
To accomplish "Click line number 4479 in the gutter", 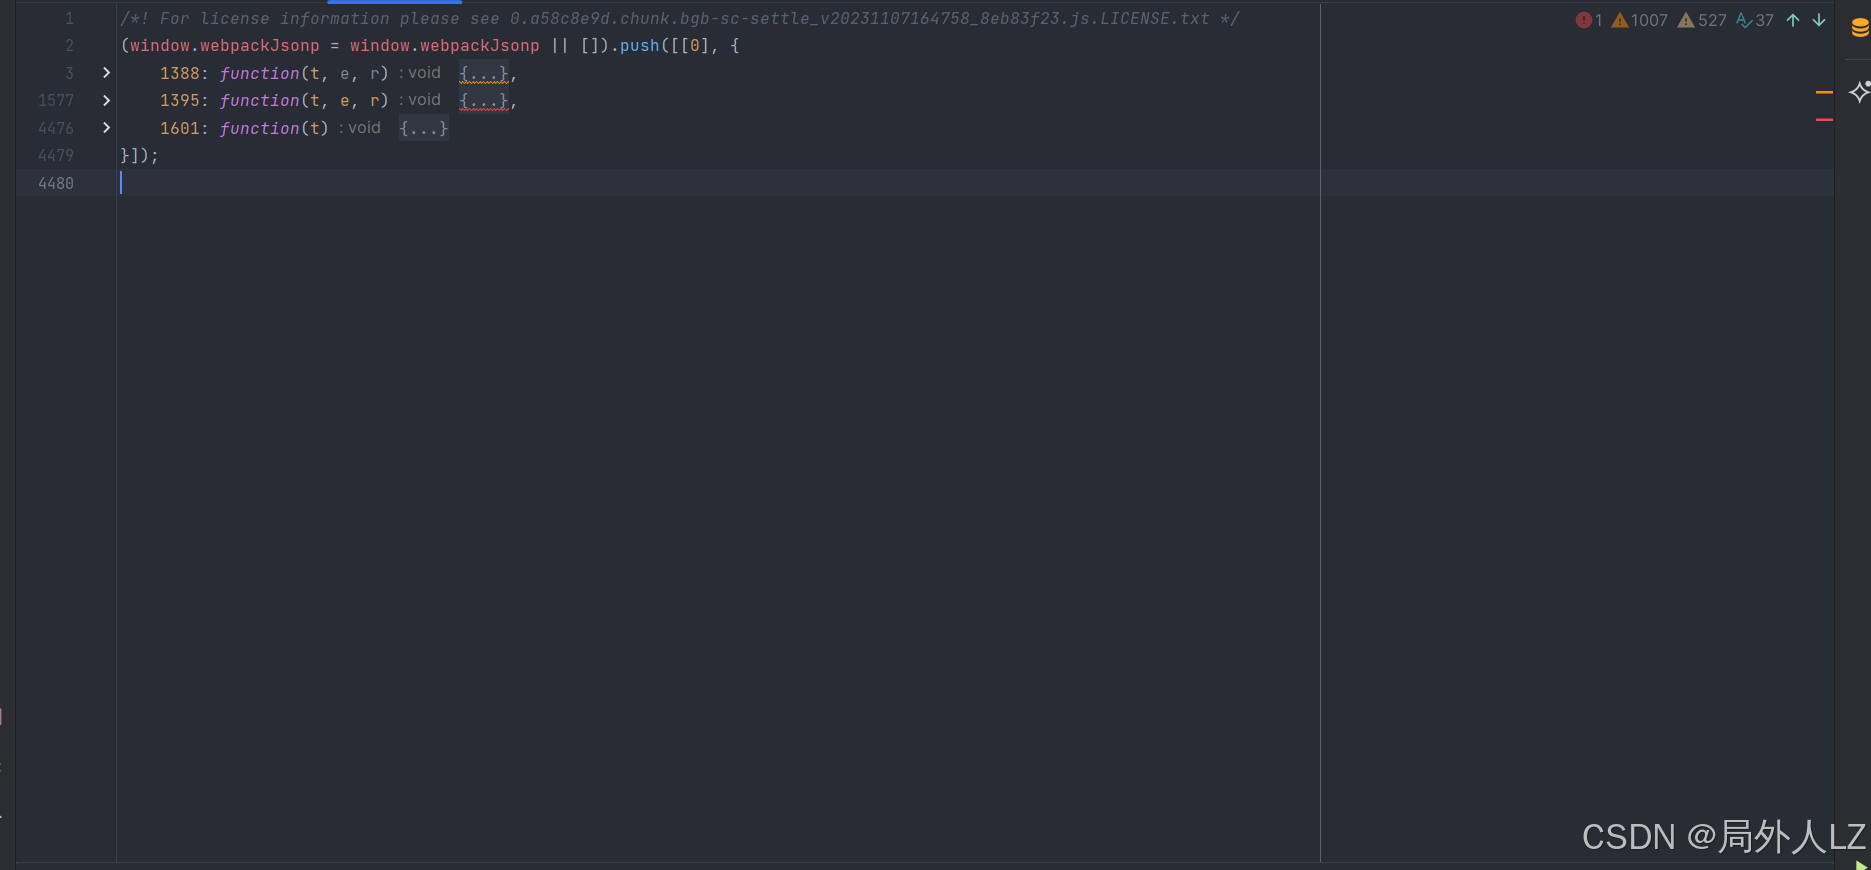I will point(56,155).
